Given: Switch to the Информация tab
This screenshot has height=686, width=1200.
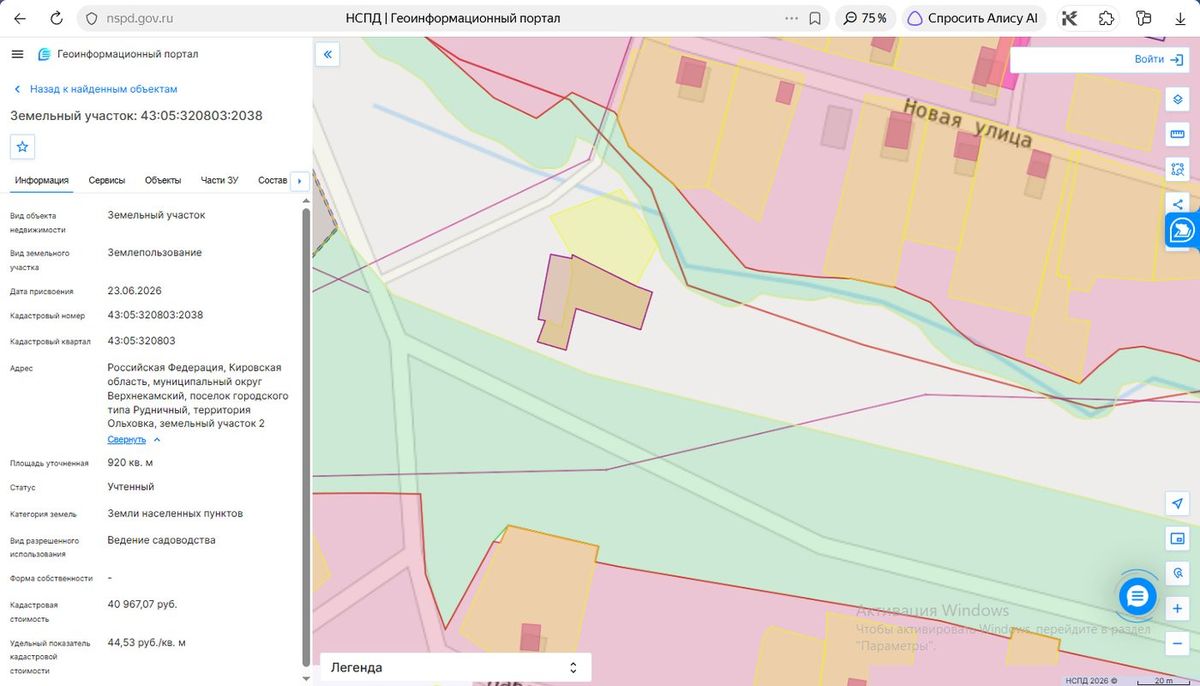Looking at the screenshot, I should point(42,180).
